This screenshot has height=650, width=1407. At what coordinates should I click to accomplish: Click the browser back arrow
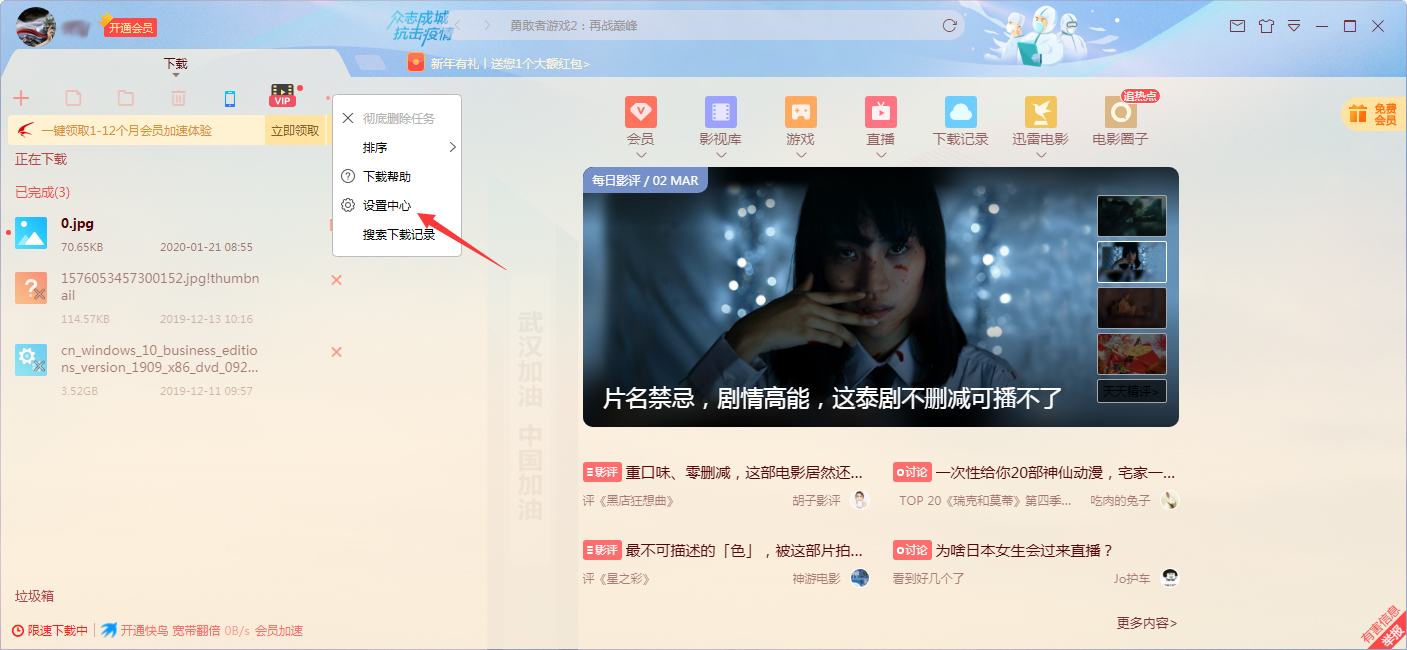pos(457,25)
